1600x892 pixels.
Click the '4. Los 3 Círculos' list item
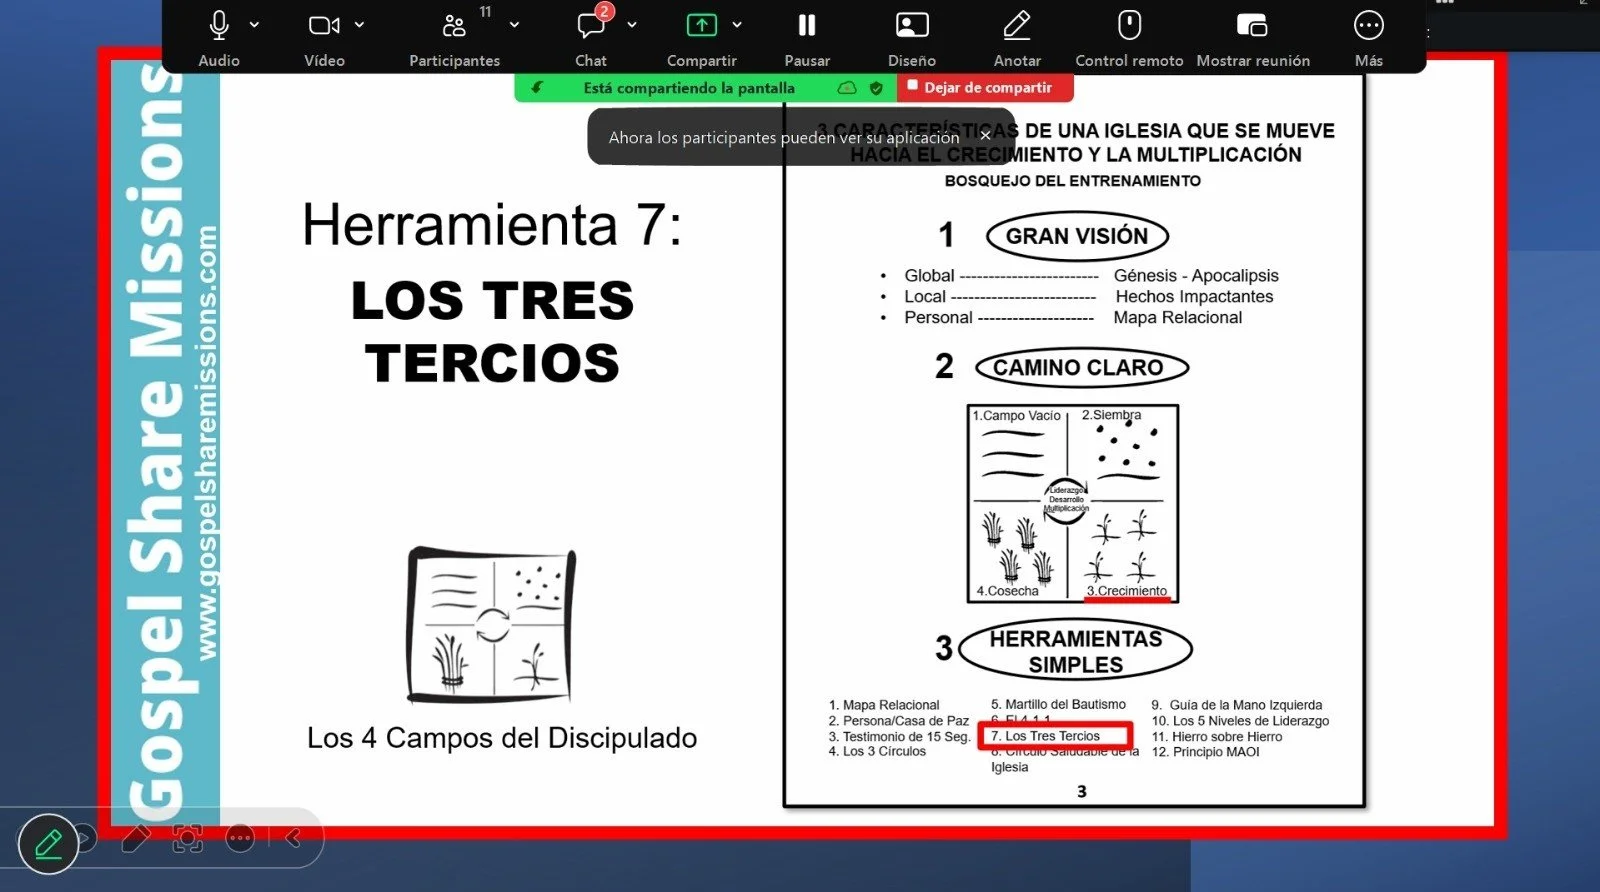877,751
